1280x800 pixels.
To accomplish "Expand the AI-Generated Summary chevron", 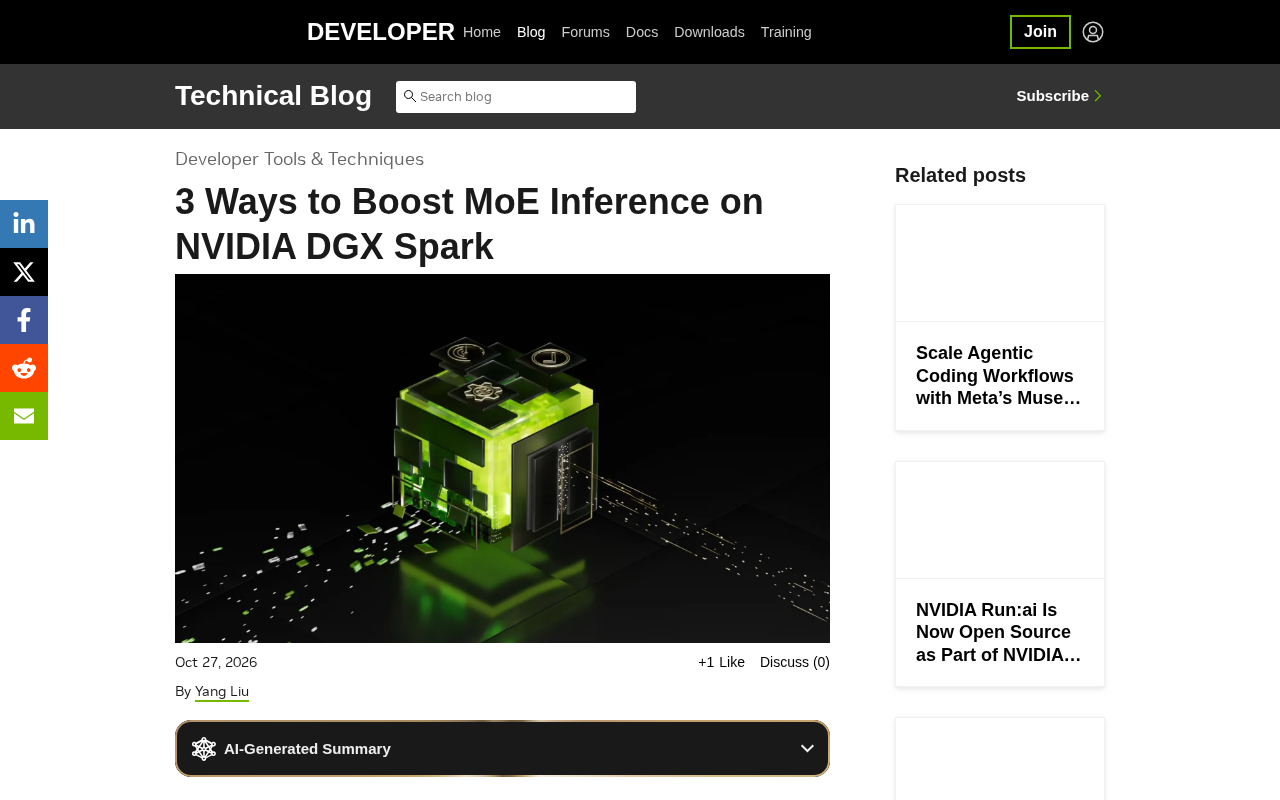I will click(807, 749).
